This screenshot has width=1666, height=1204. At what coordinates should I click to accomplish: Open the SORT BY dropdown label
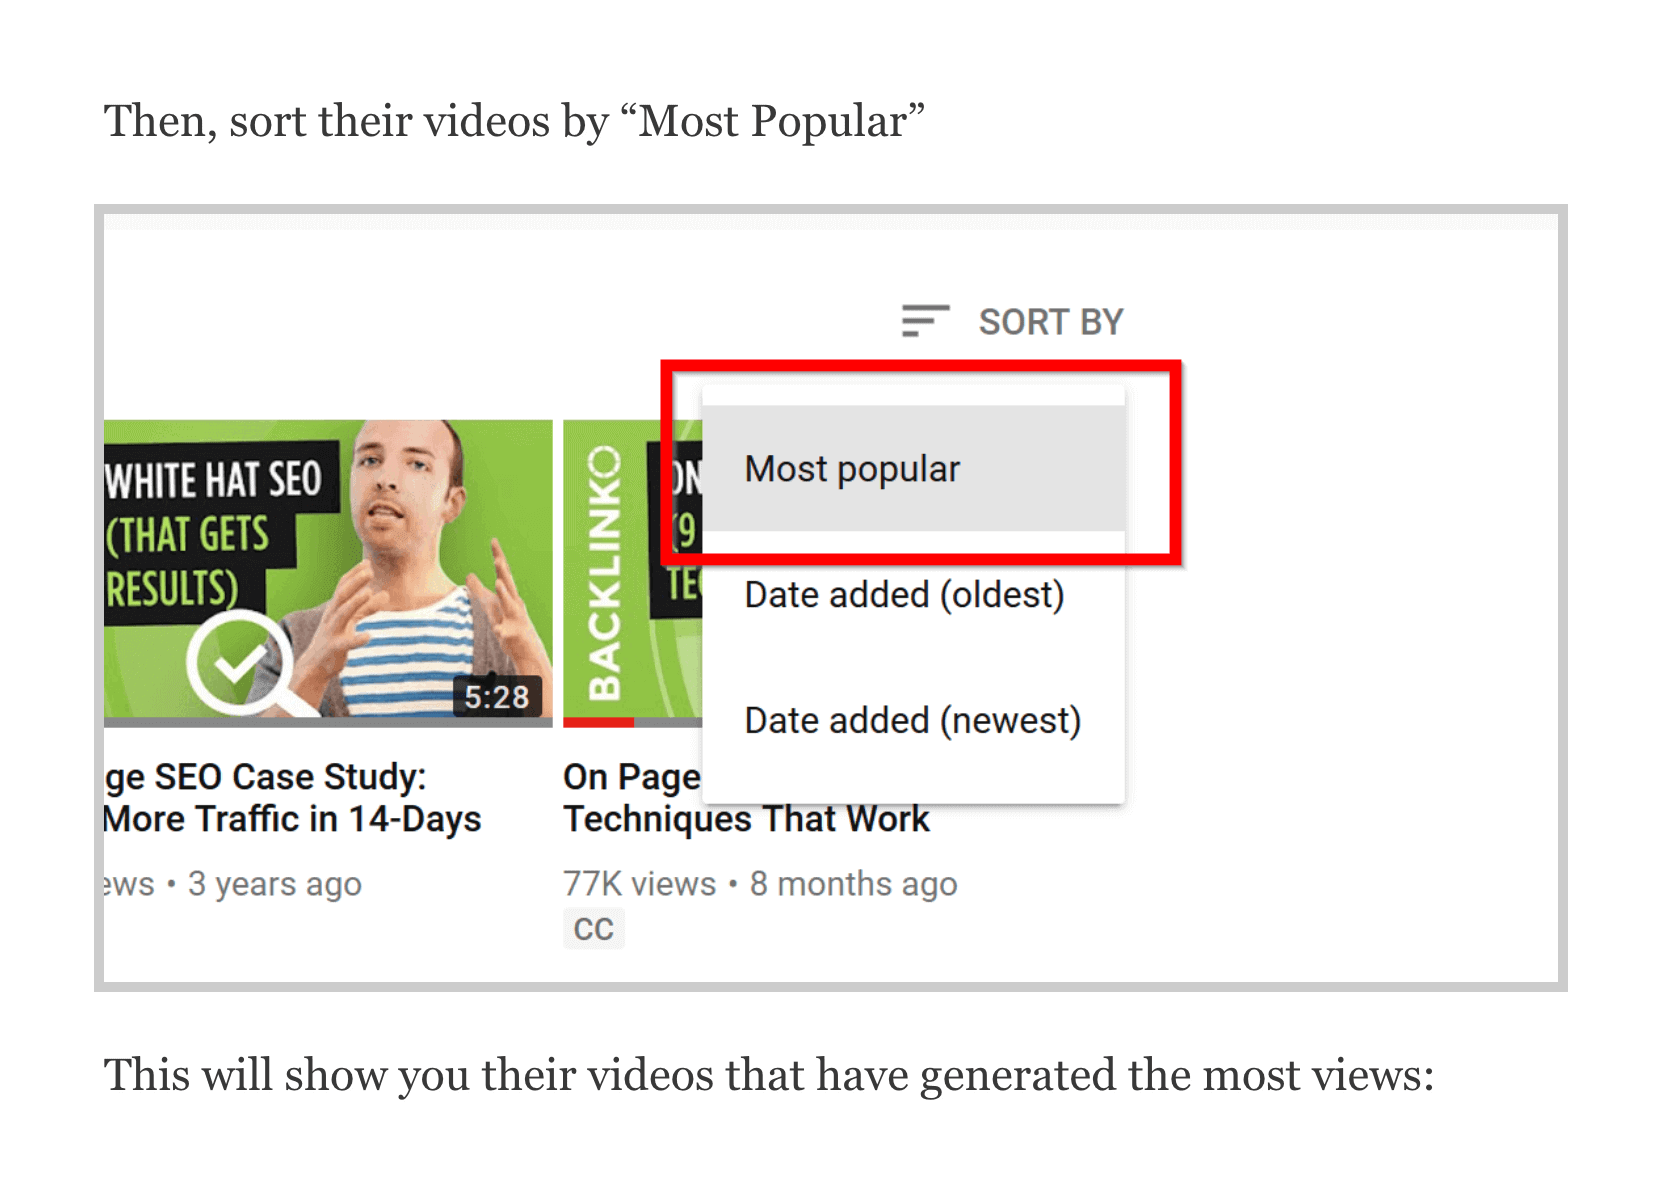click(1051, 322)
